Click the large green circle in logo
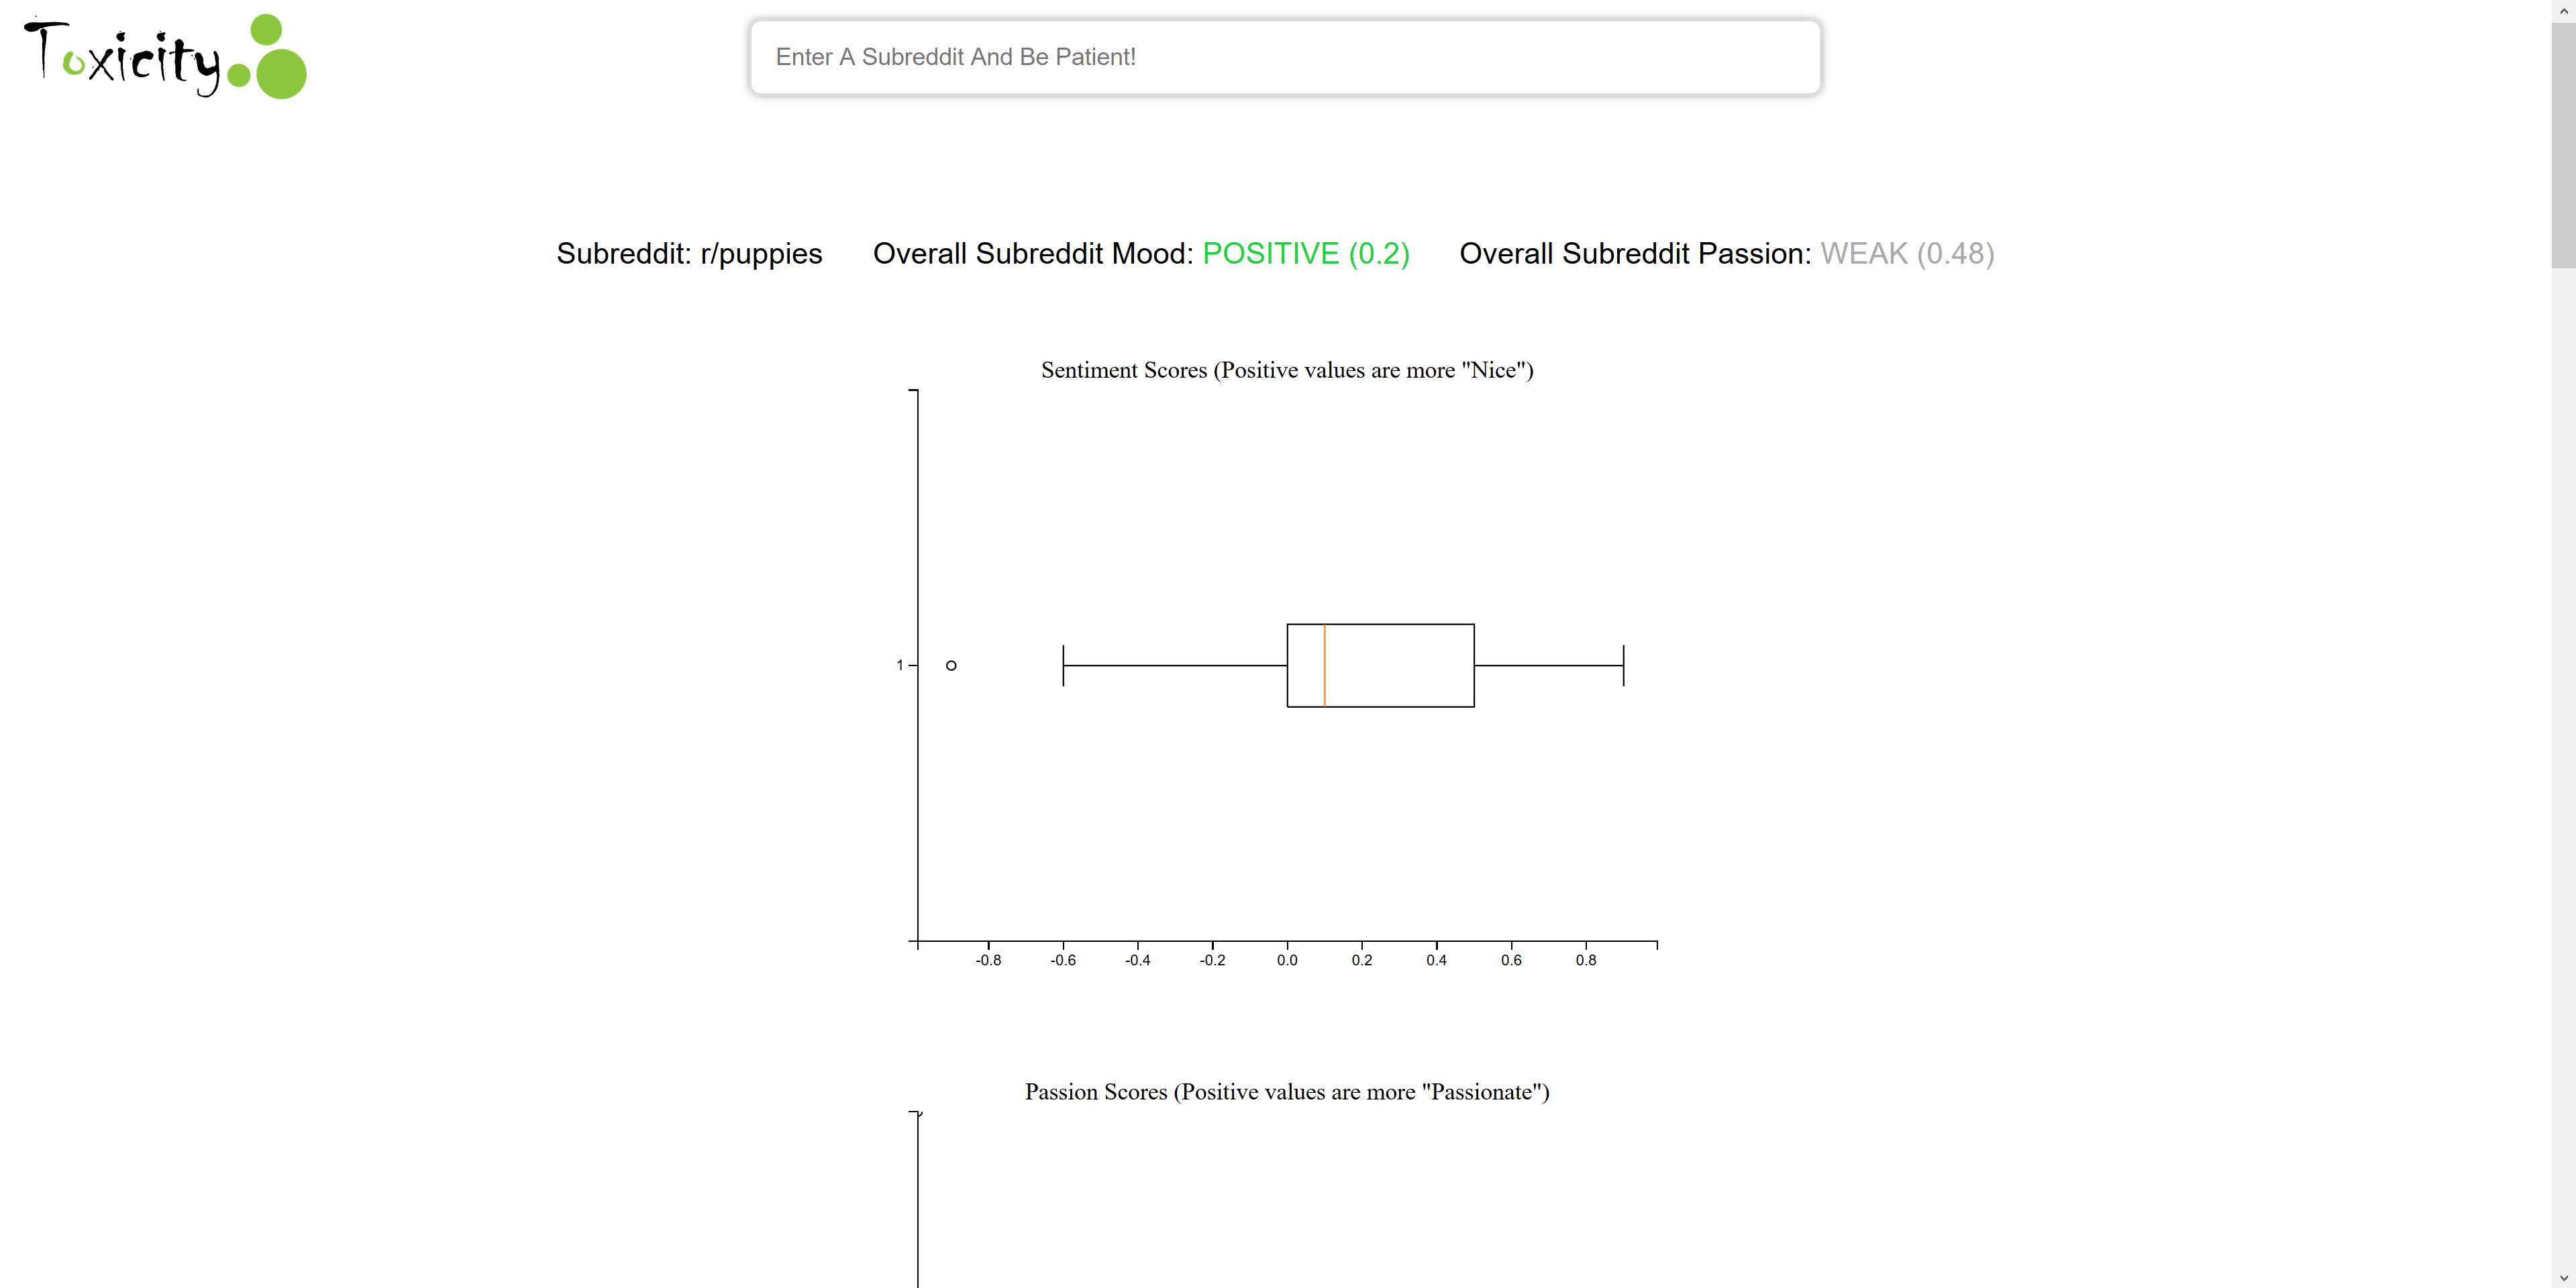The width and height of the screenshot is (2576, 1288). pos(281,73)
